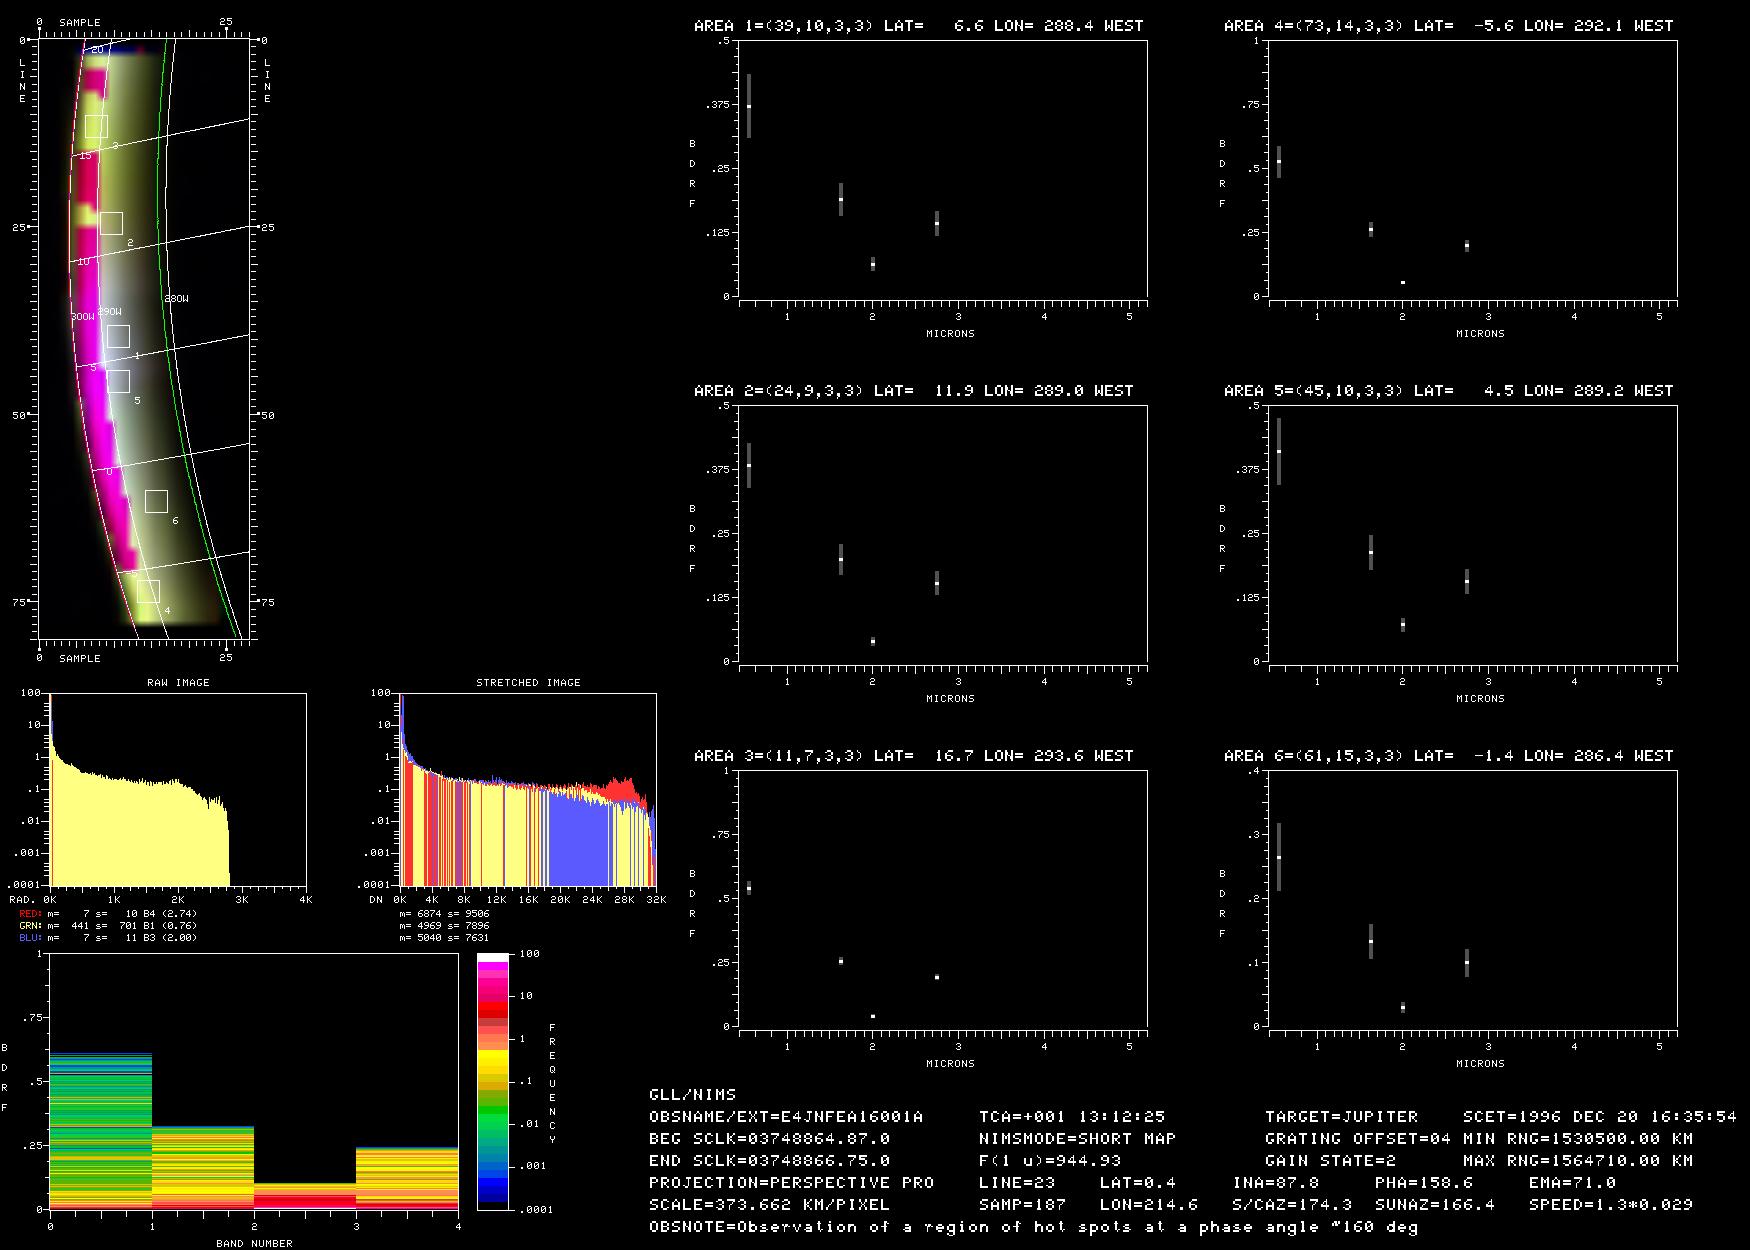
Task: Click the STRETCHED IMAGE histogram plot
Action: tap(528, 789)
